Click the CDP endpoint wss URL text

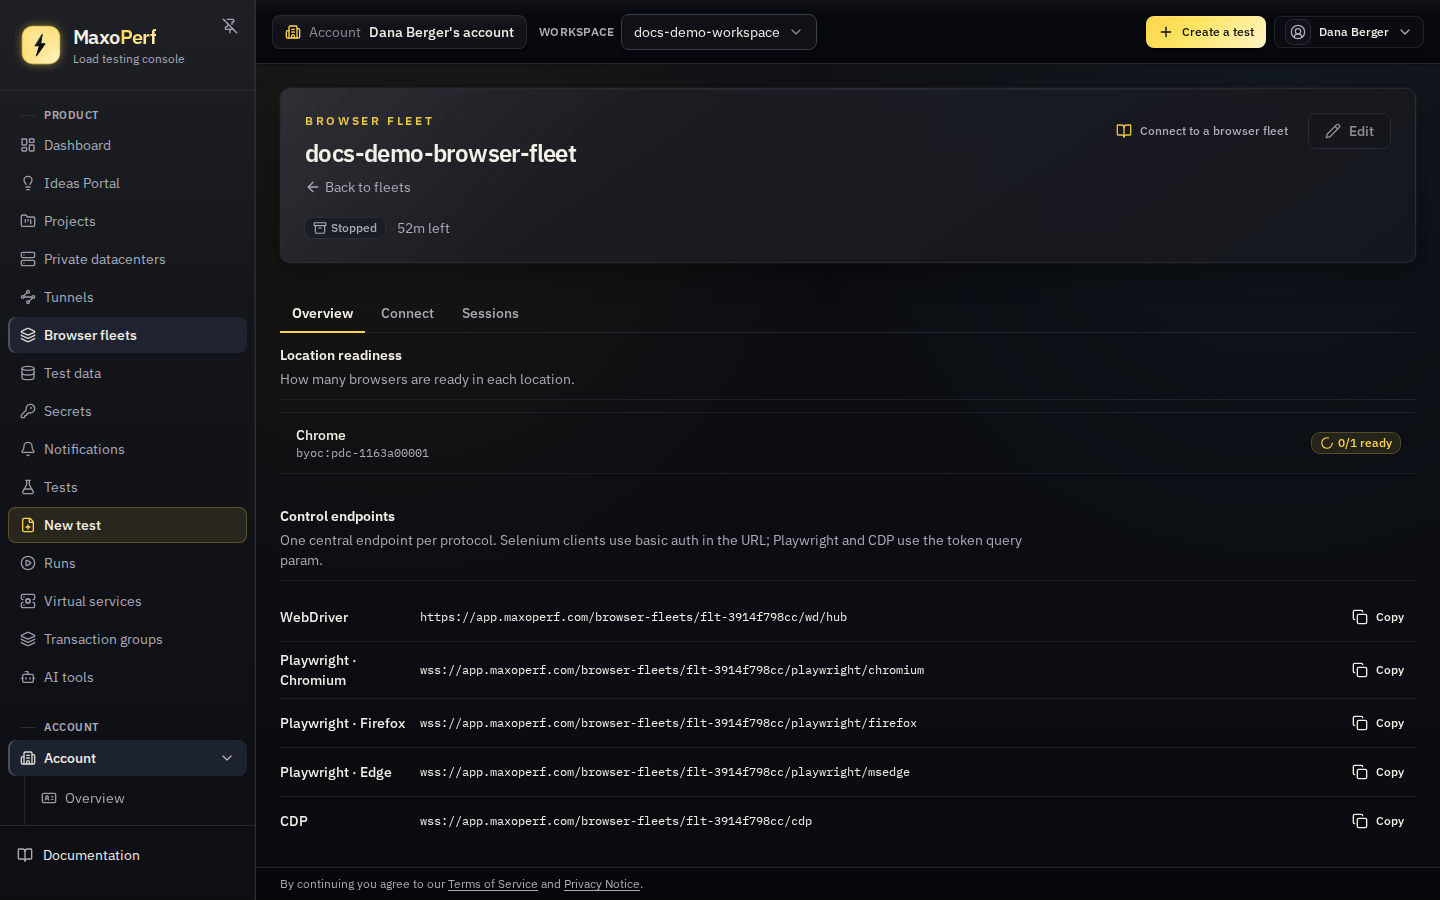pyautogui.click(x=616, y=821)
